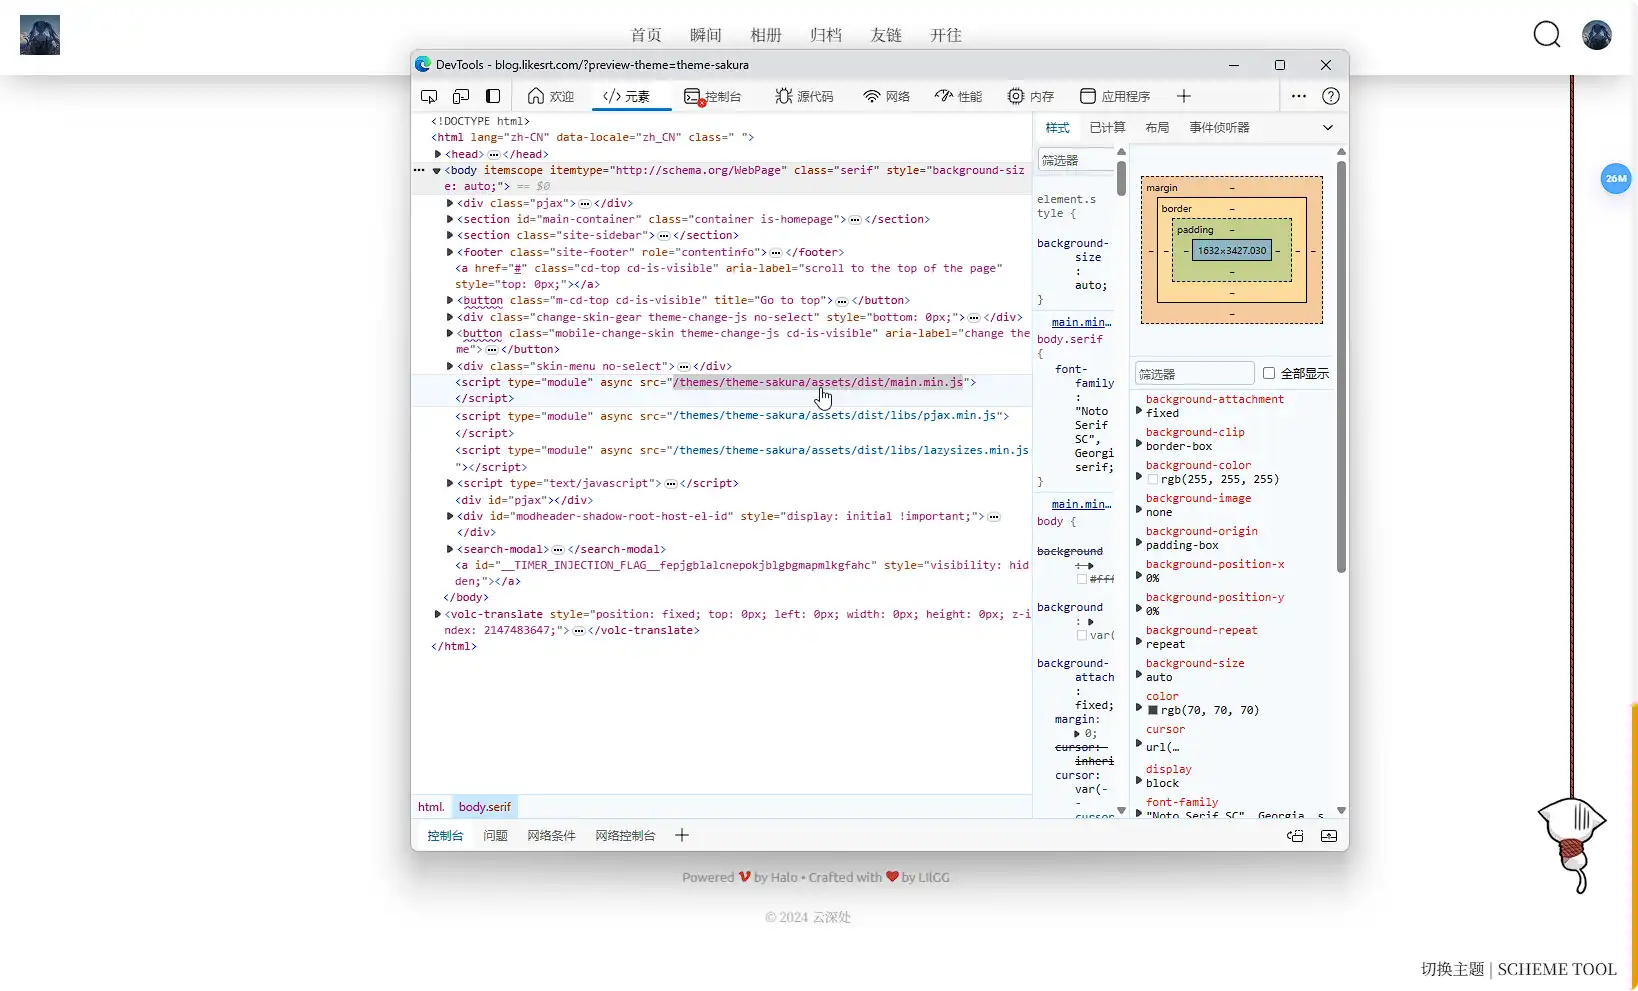Open the 性能 (Performance) tab
1638x991 pixels.
[958, 96]
